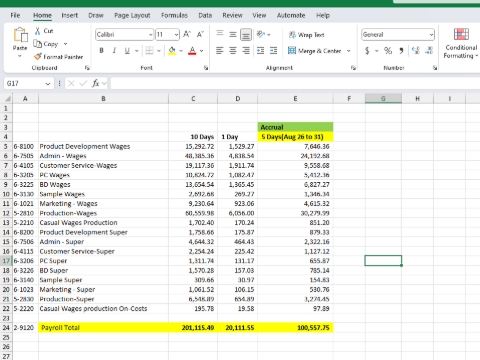Click in the formula bar input
This screenshot has height=360, width=480.
tap(295, 83)
